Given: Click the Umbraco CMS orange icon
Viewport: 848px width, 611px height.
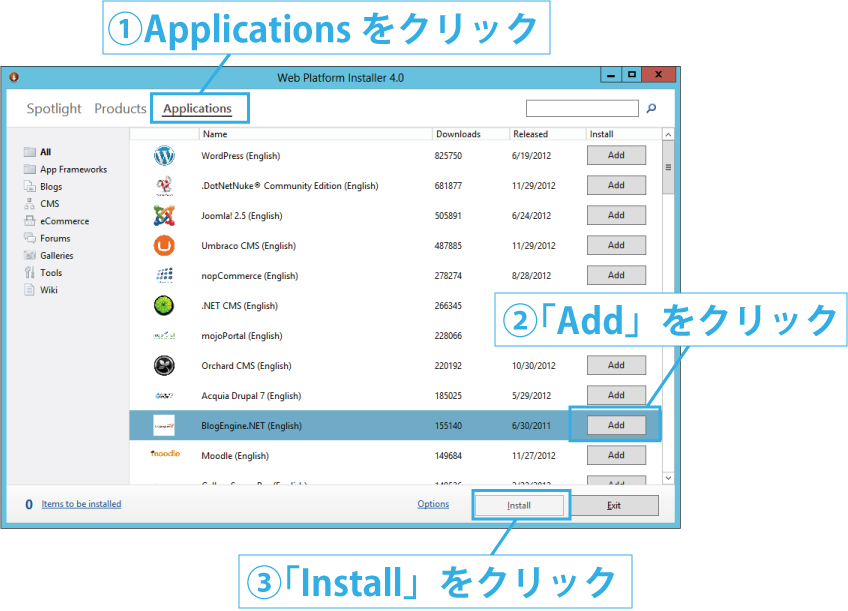Looking at the screenshot, I should click(x=164, y=245).
